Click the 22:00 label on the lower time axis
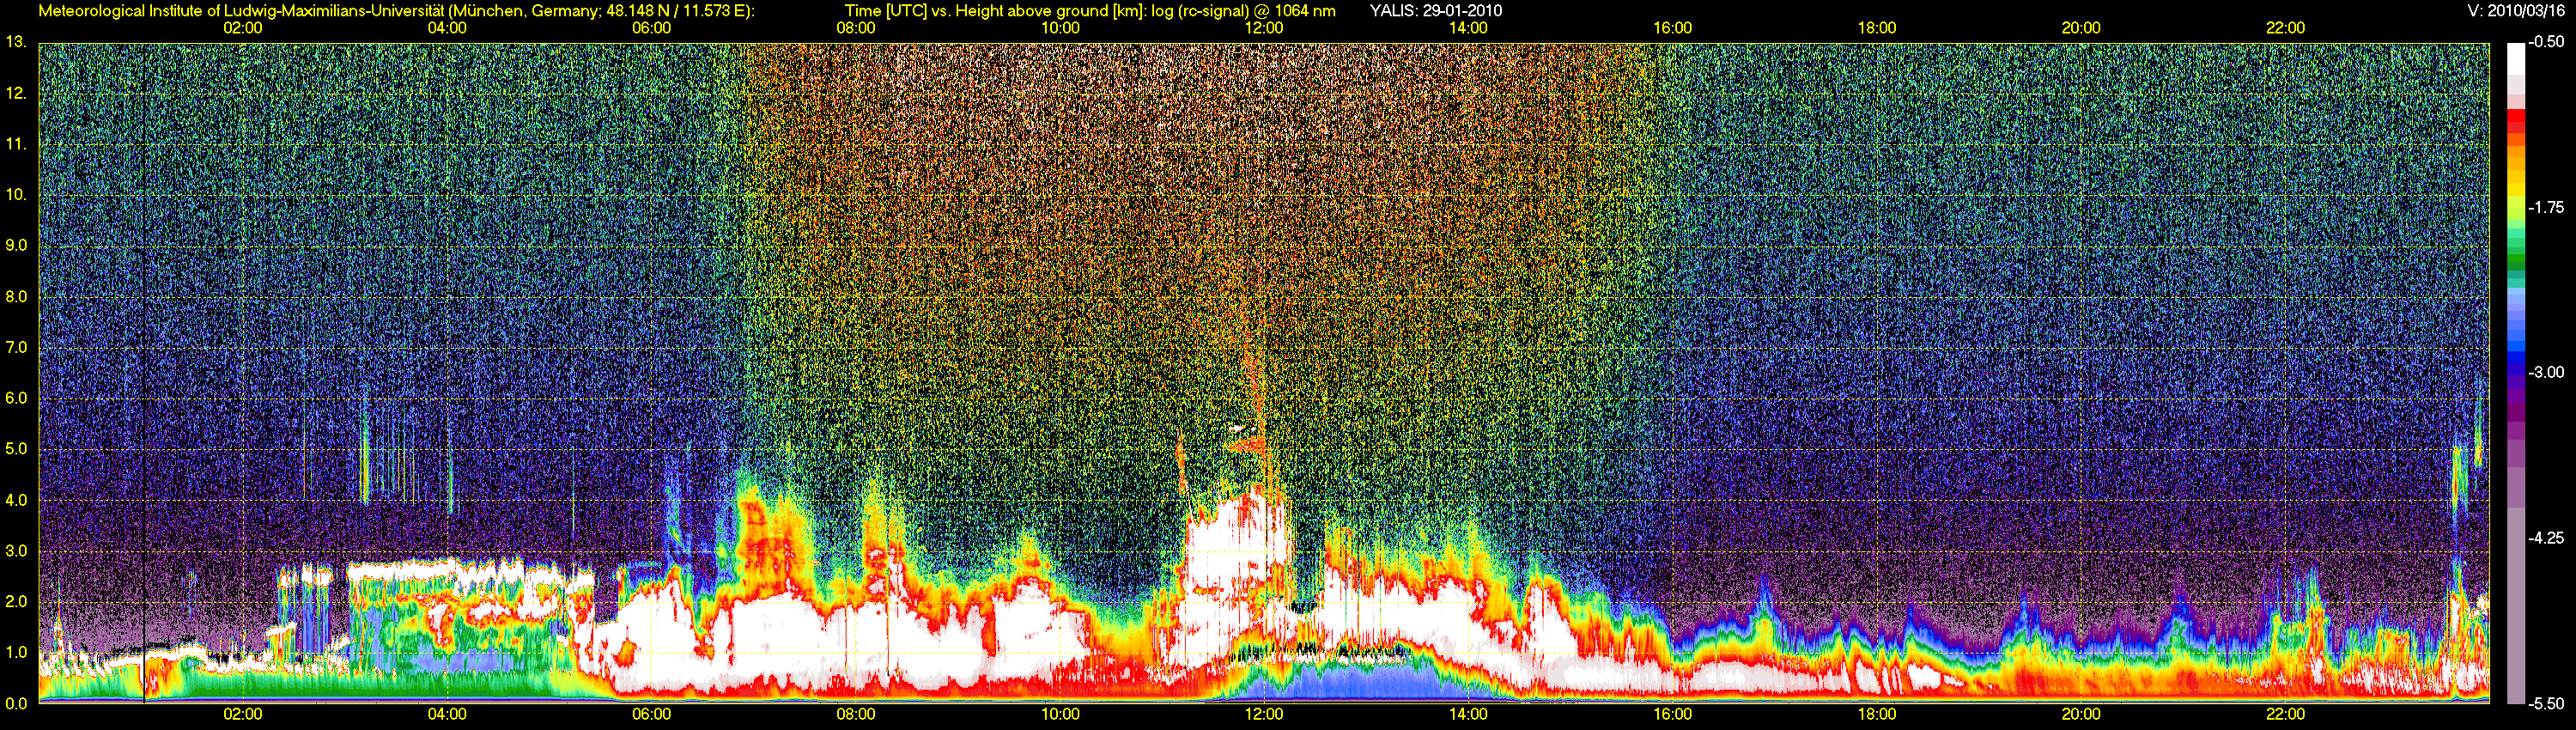The height and width of the screenshot is (730, 2576). [x=2285, y=714]
